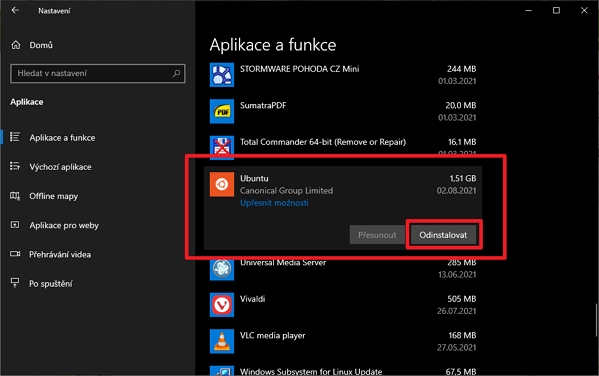Go to Offline mapy section

click(x=53, y=196)
